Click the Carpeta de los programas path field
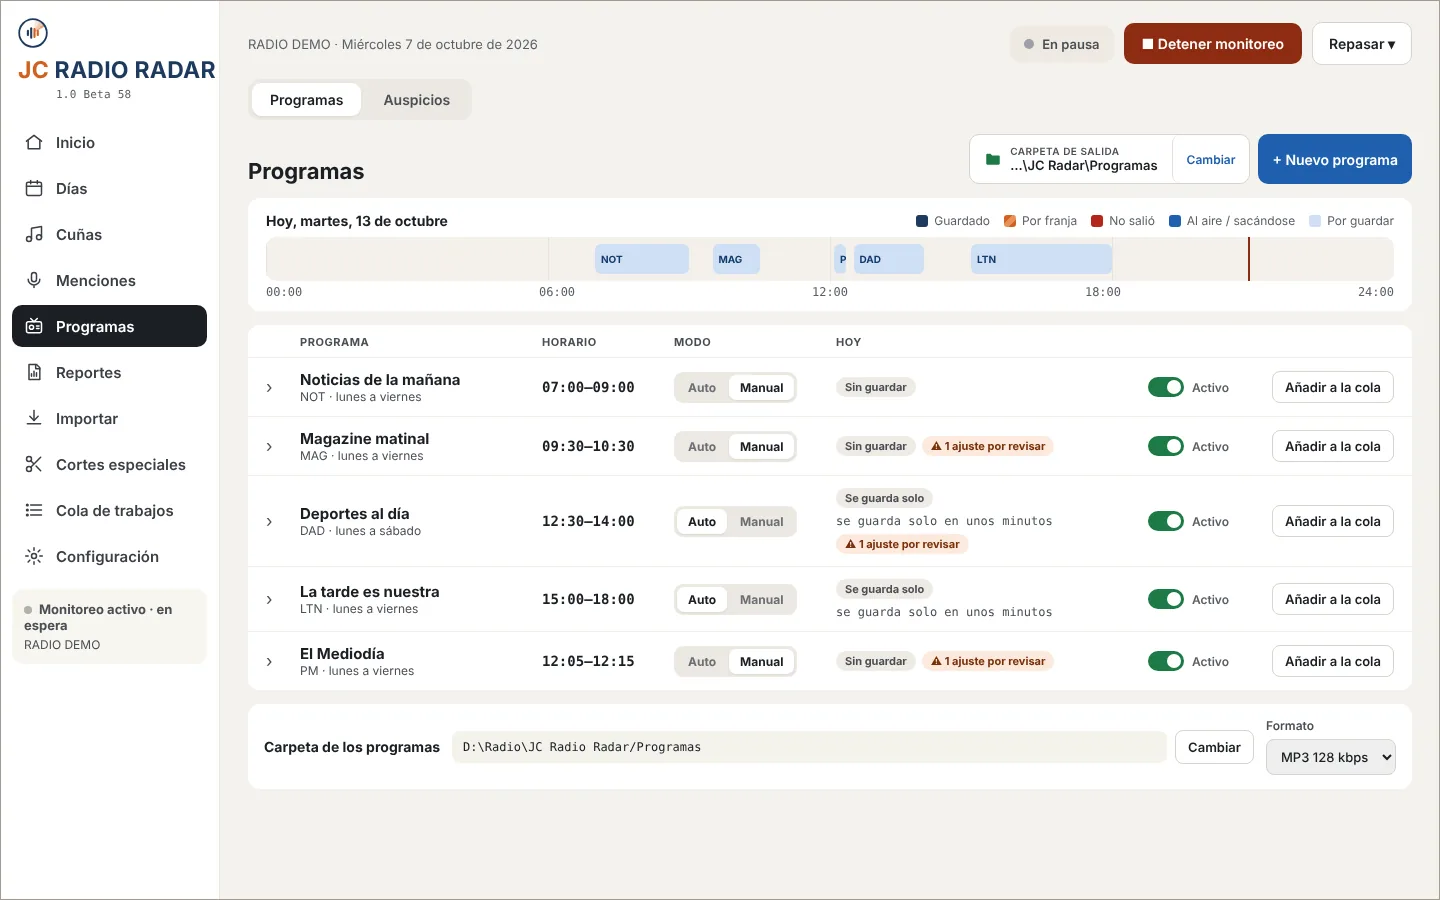This screenshot has width=1440, height=900. click(809, 748)
